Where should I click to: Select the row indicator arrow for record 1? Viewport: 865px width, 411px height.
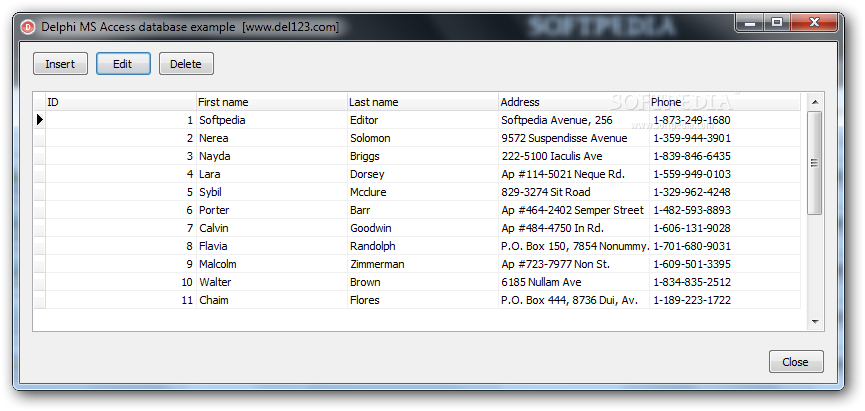coord(39,120)
